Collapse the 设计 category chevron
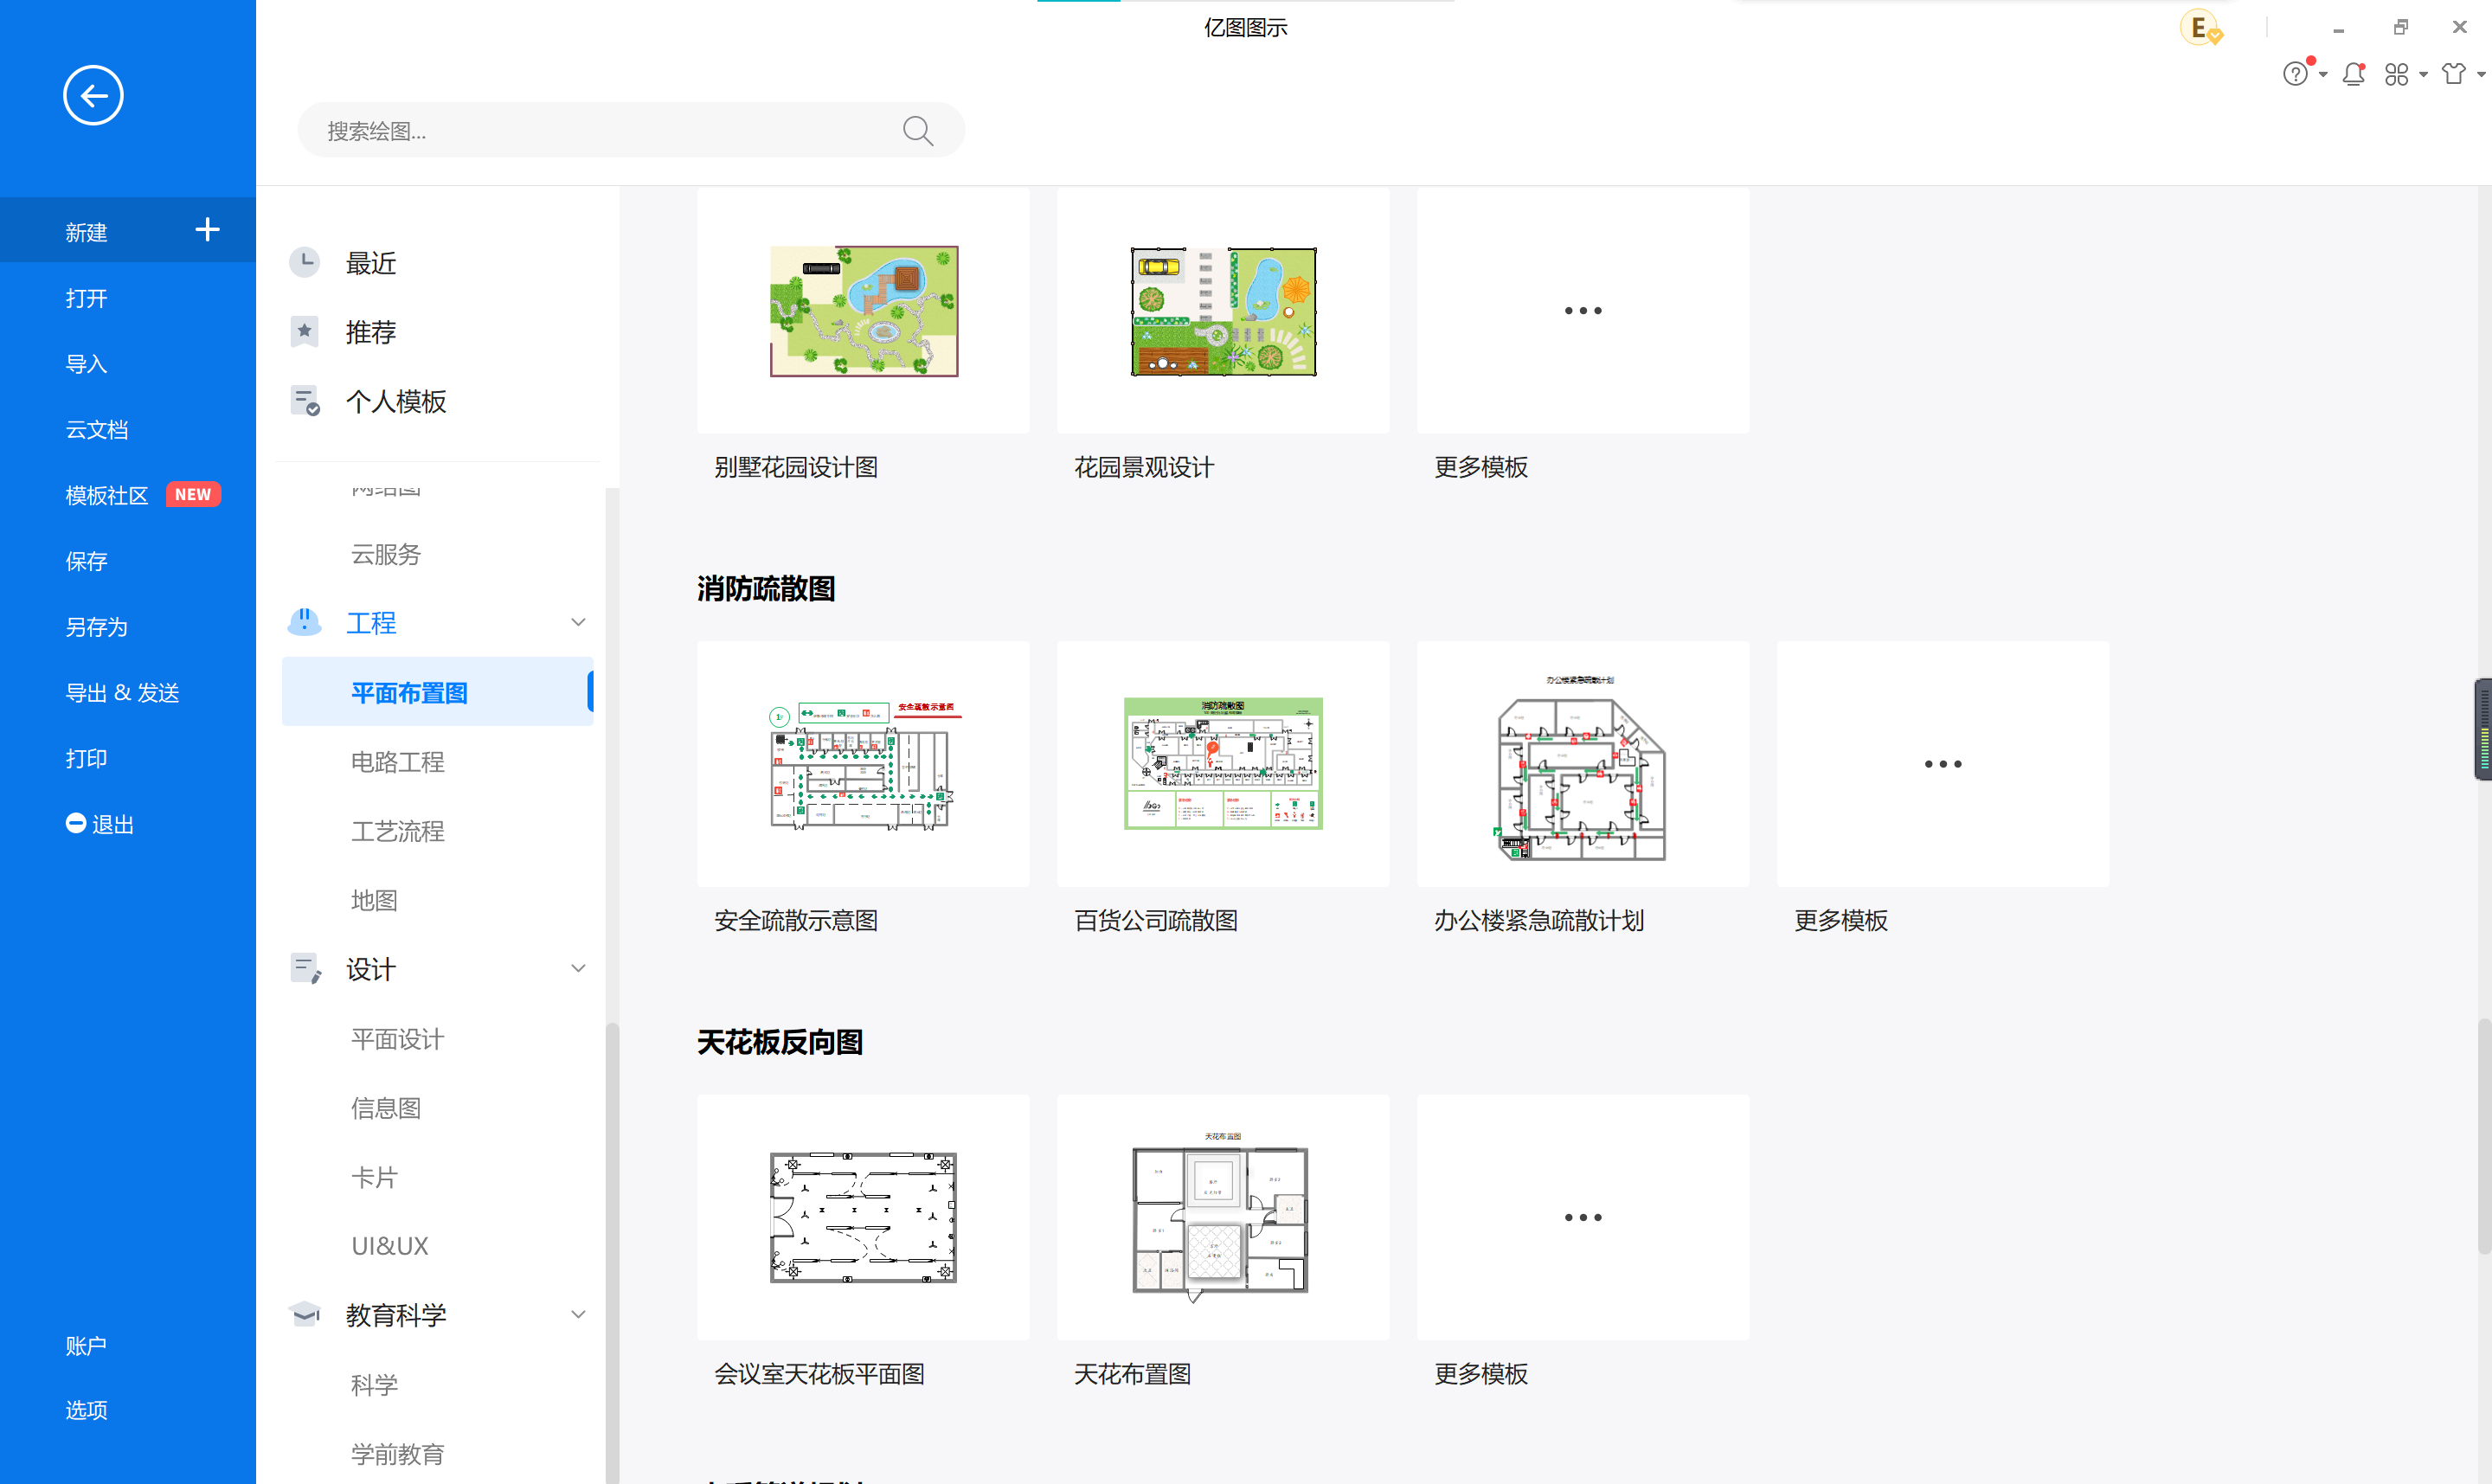The image size is (2492, 1484). pos(578,968)
